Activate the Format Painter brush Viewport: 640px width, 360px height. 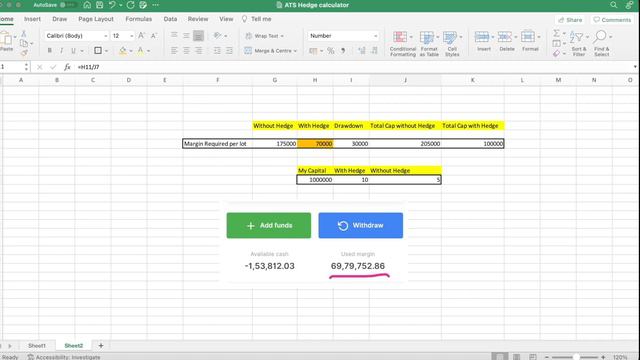[24, 53]
